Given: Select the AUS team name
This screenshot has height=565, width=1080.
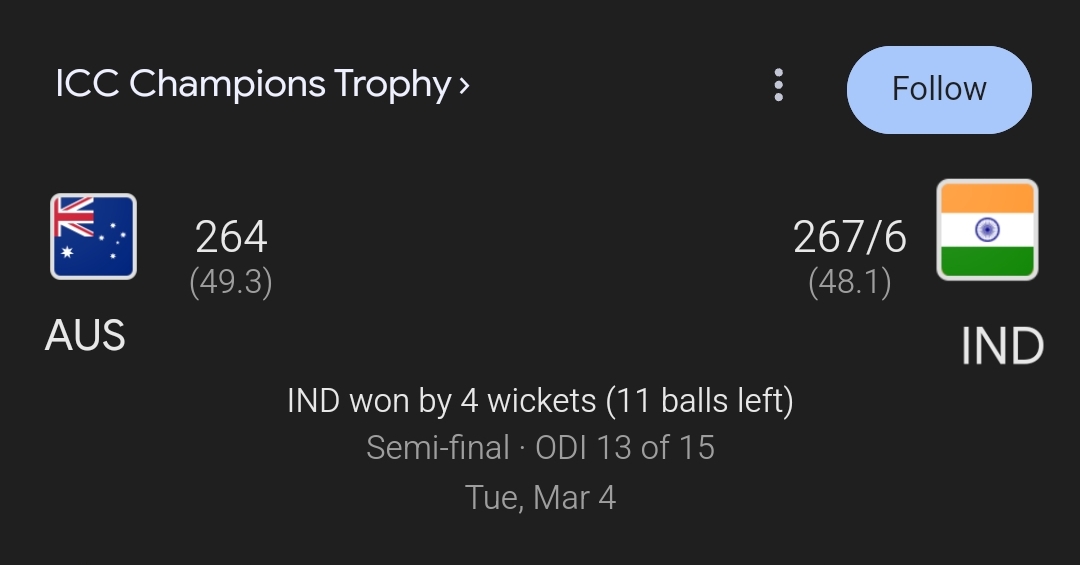Looking at the screenshot, I should pyautogui.click(x=85, y=336).
